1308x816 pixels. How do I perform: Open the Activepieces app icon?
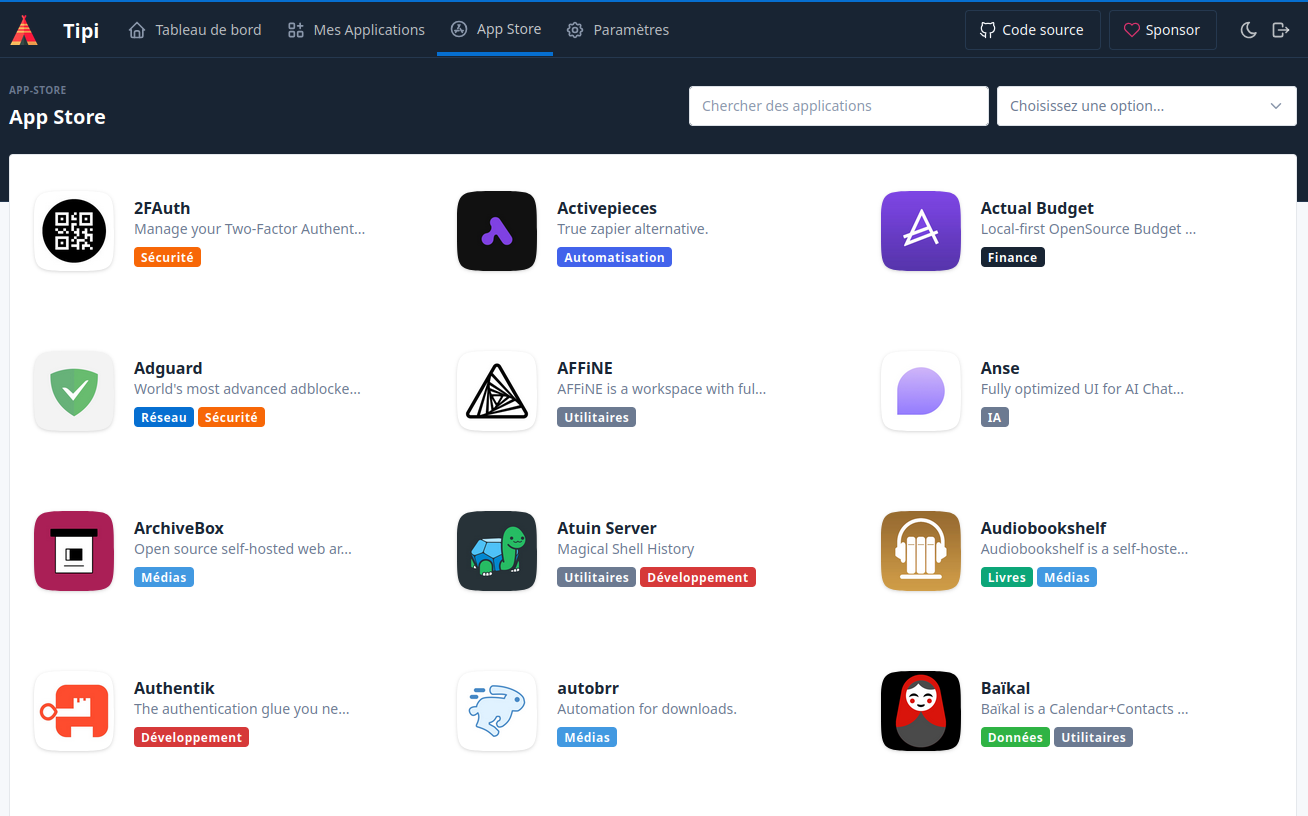[497, 231]
